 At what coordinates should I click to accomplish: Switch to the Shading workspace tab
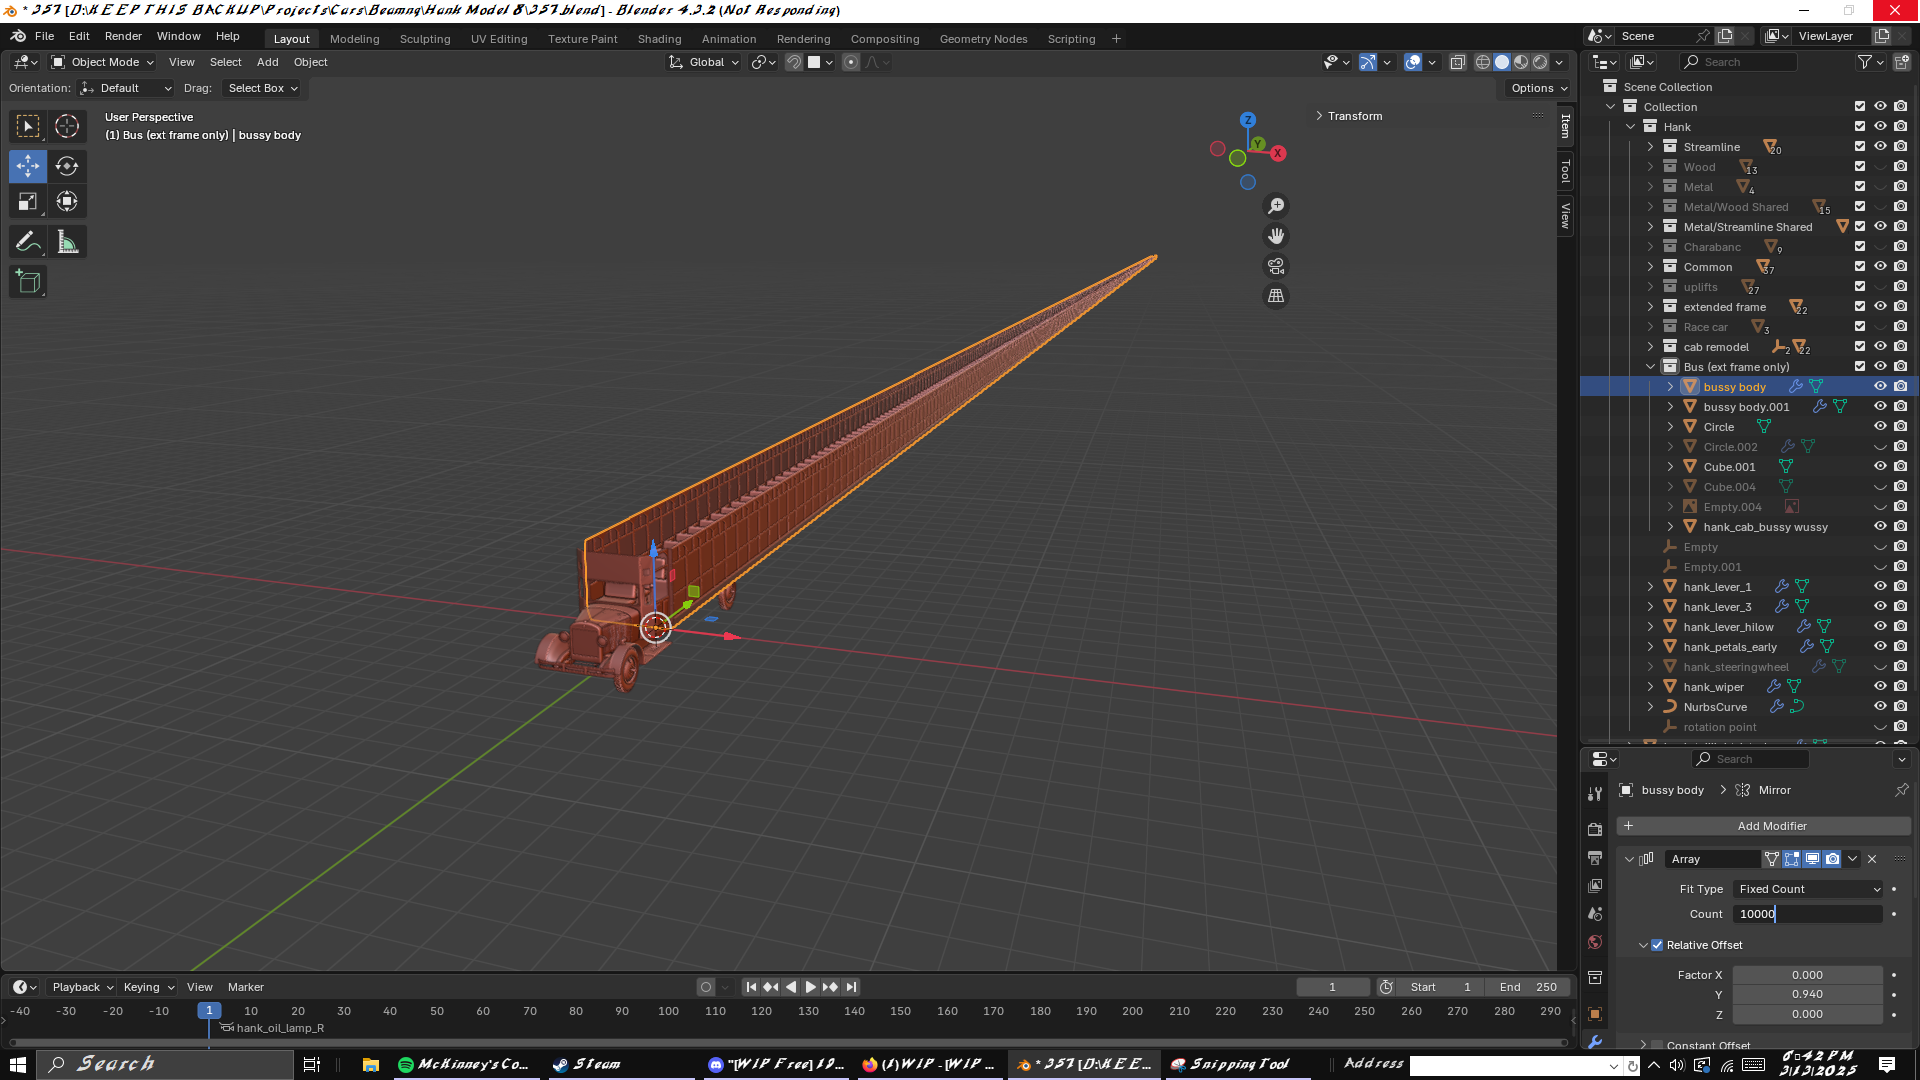[659, 39]
